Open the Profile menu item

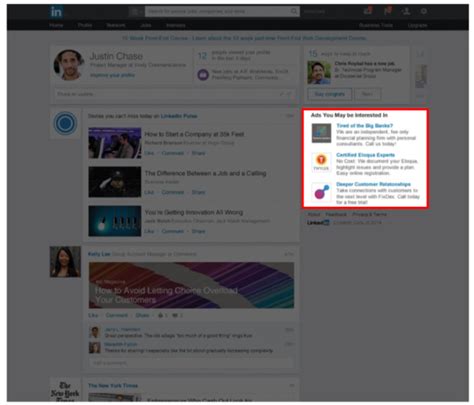tap(85, 25)
